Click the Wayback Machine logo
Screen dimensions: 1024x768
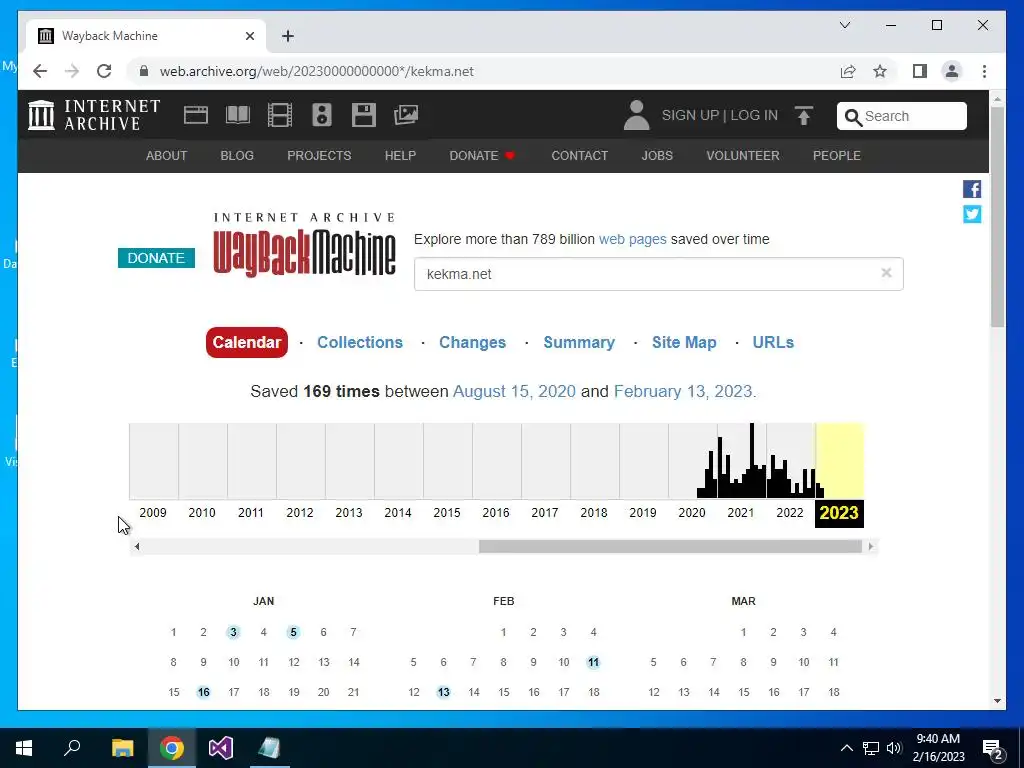304,245
